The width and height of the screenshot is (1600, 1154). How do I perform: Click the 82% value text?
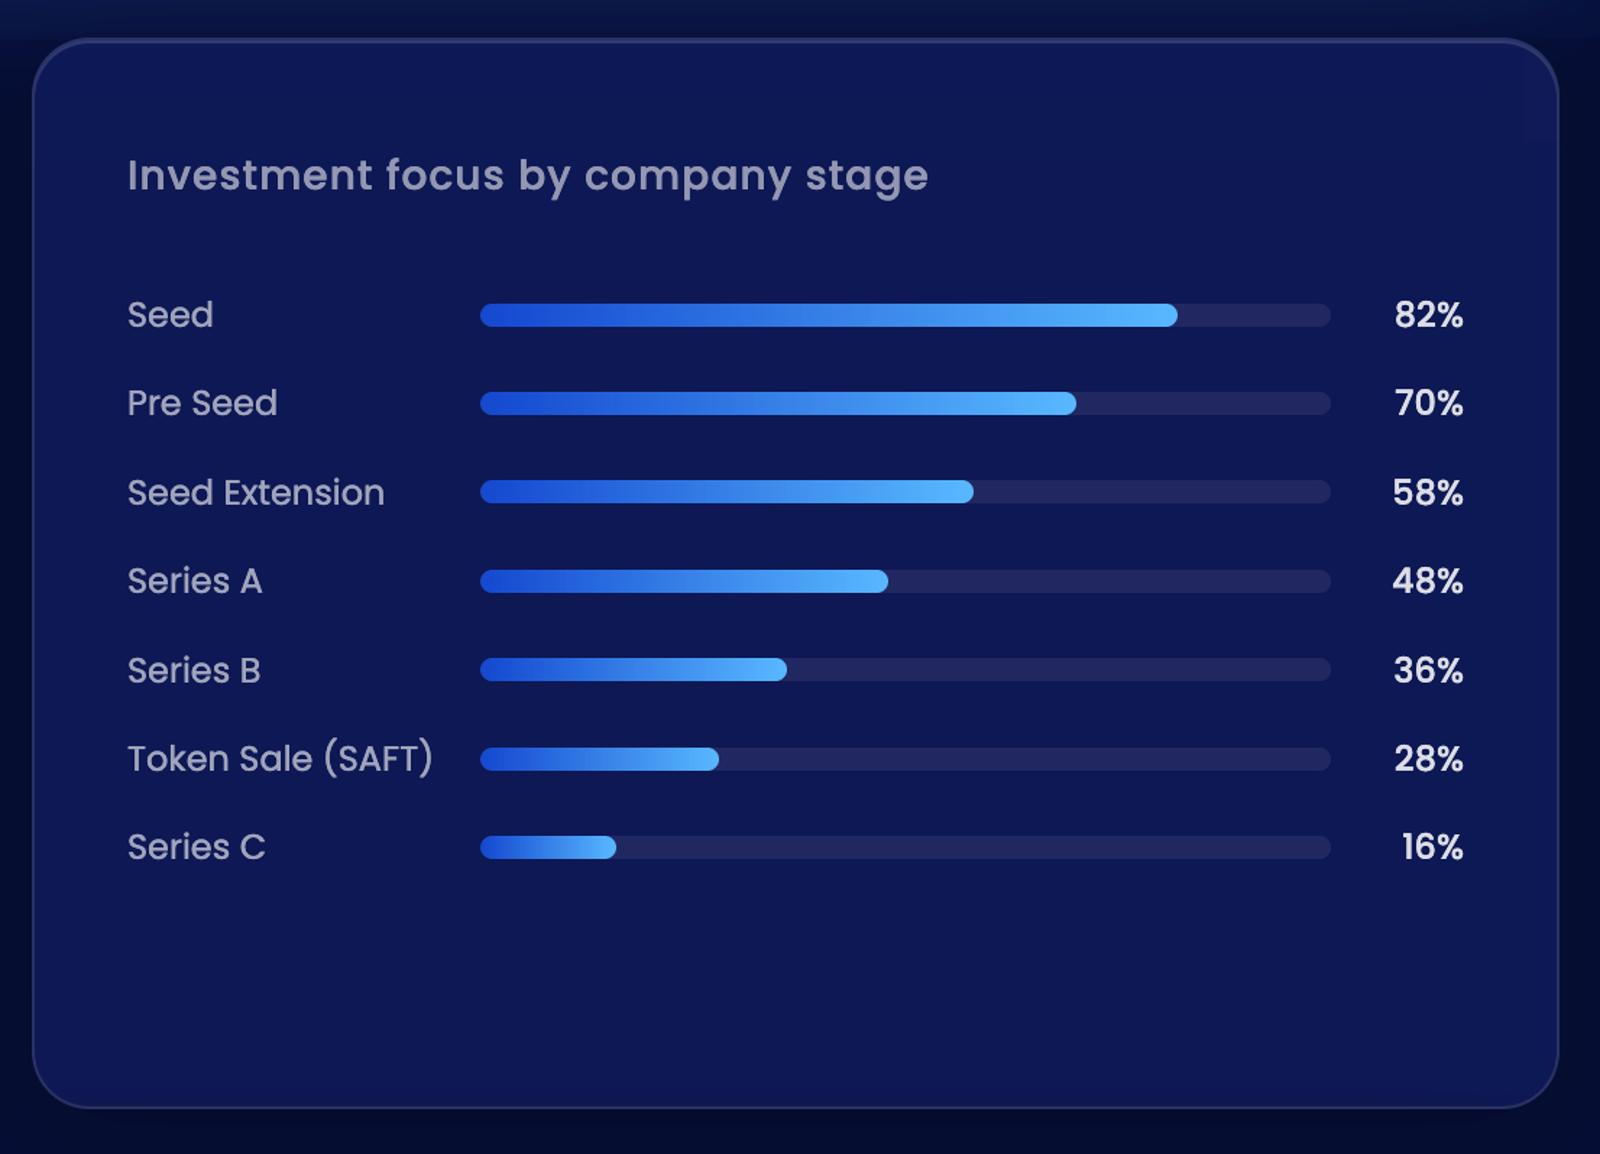(x=1428, y=315)
